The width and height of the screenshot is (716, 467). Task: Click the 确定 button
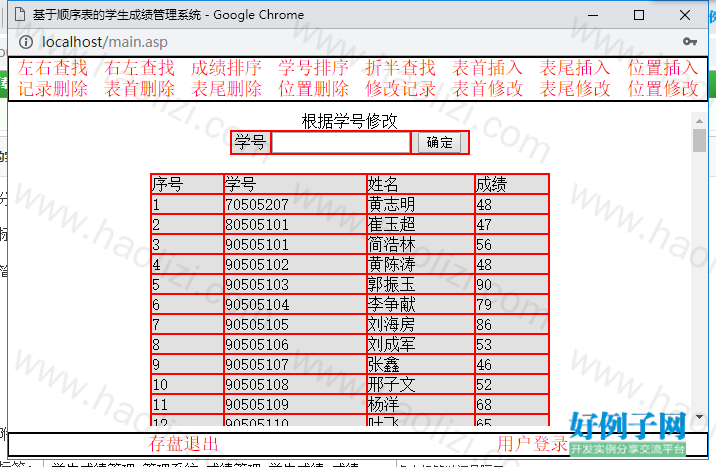click(x=440, y=143)
